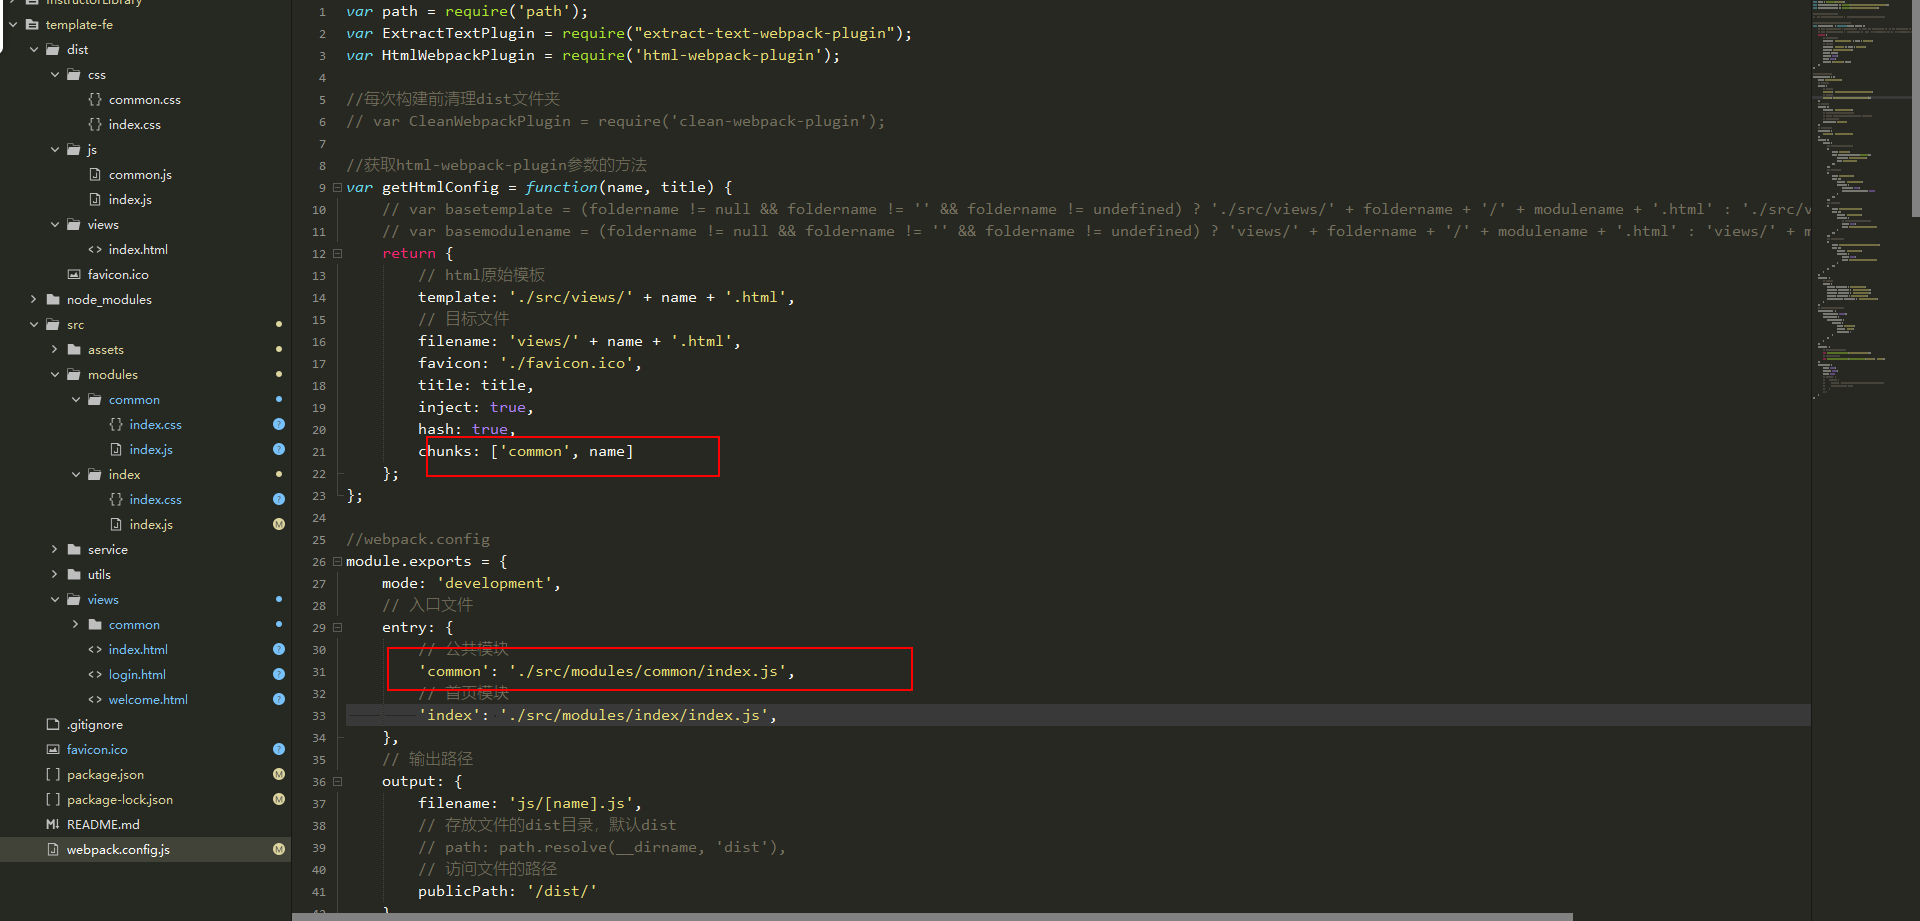This screenshot has height=921, width=1920.
Task: Click './favicon.ico' string on line 17
Action: point(566,363)
